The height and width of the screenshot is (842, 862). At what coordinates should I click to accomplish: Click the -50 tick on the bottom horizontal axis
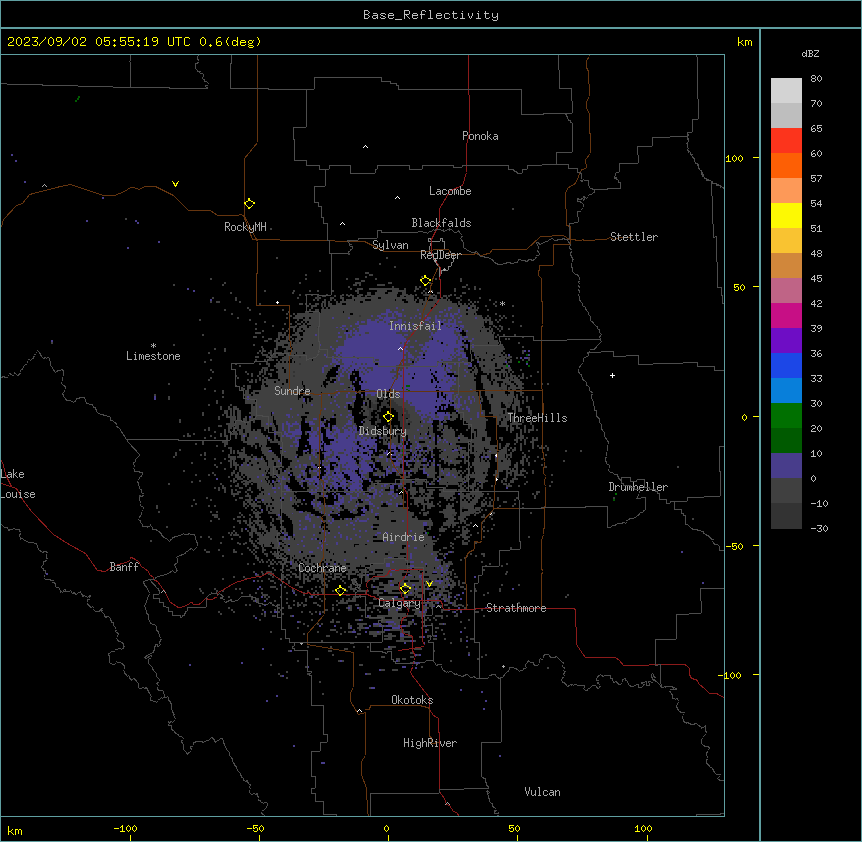point(255,828)
